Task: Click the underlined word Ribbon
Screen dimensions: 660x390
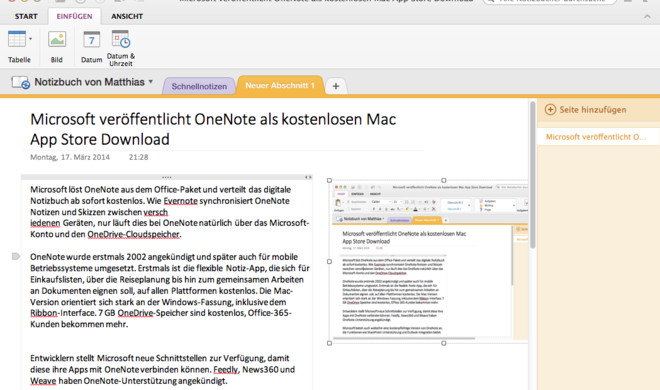Action: pyautogui.click(x=43, y=313)
